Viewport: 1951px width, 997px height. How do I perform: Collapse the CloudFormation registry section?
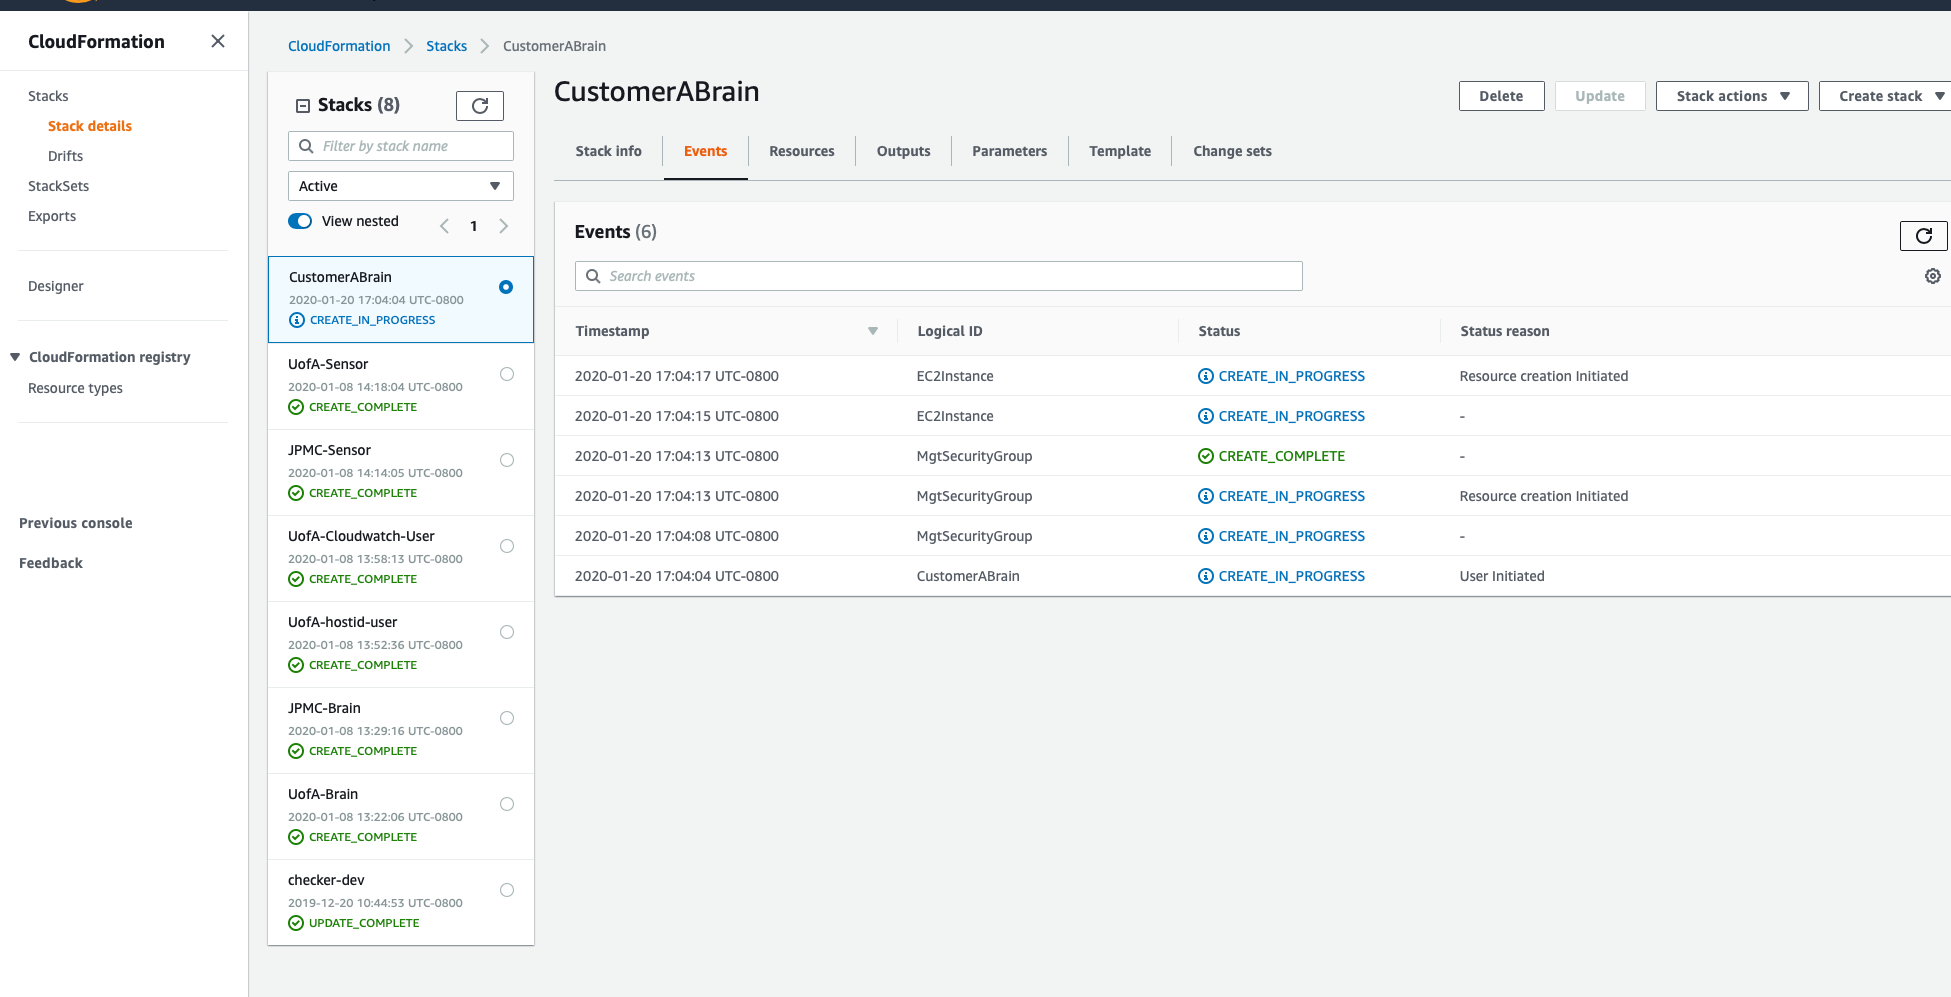(15, 357)
